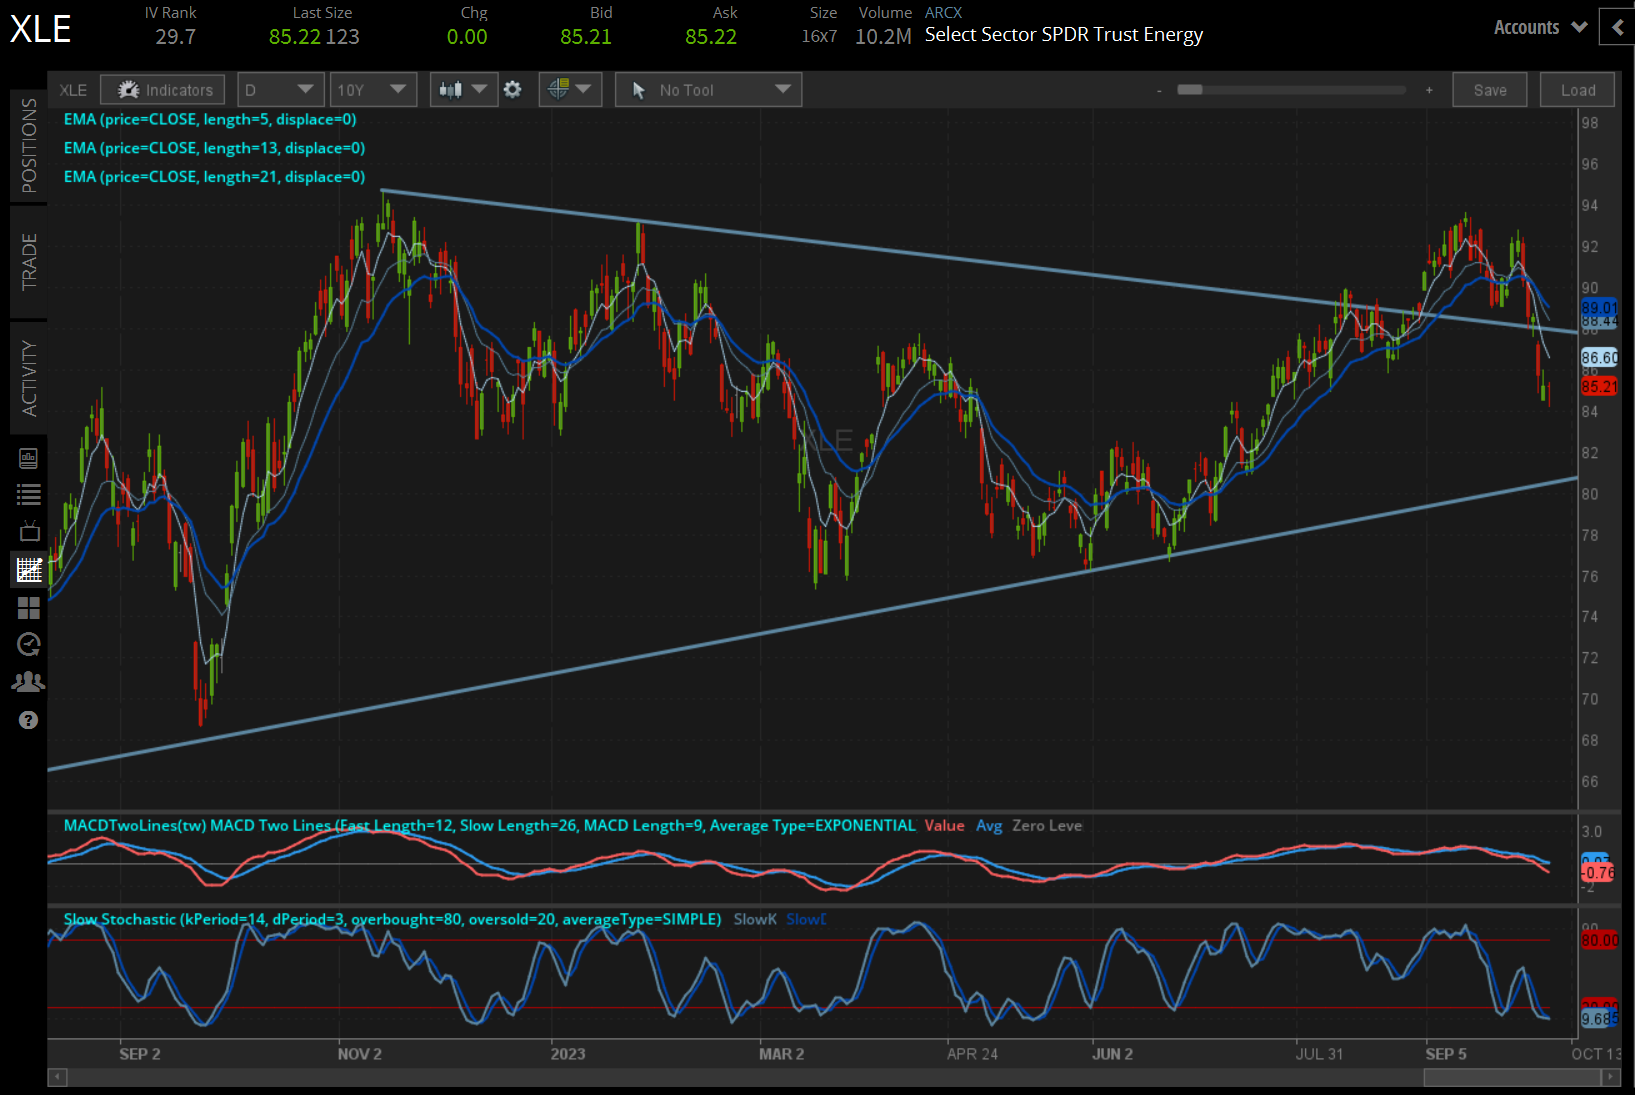This screenshot has height=1095, width=1635.
Task: Click the zoom slider handle
Action: pos(1189,90)
